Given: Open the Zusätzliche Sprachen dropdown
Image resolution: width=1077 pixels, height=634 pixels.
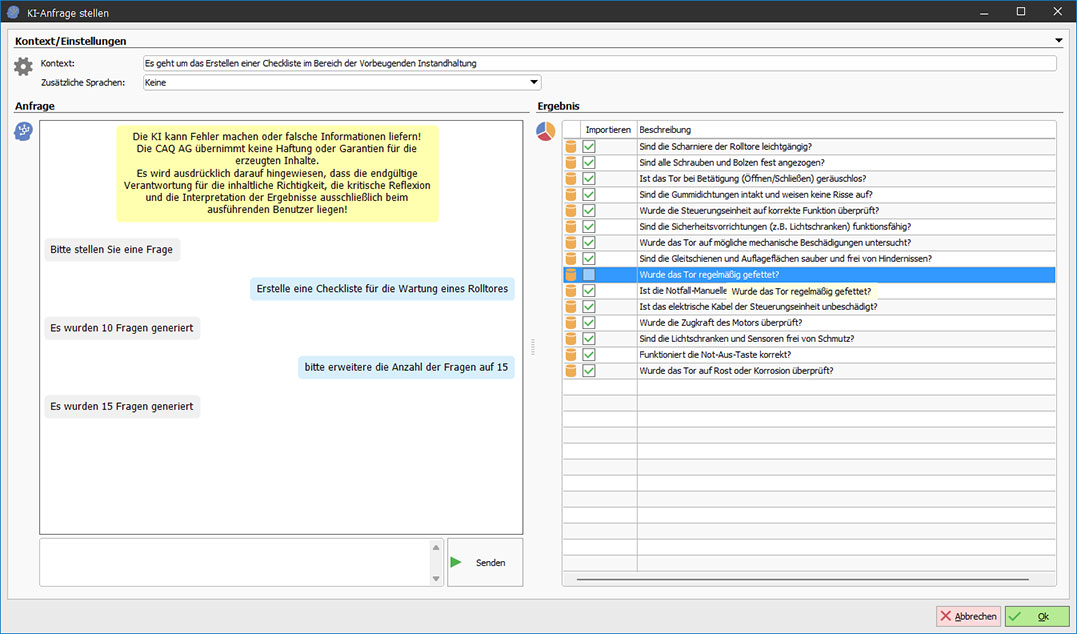Looking at the screenshot, I should [x=534, y=83].
